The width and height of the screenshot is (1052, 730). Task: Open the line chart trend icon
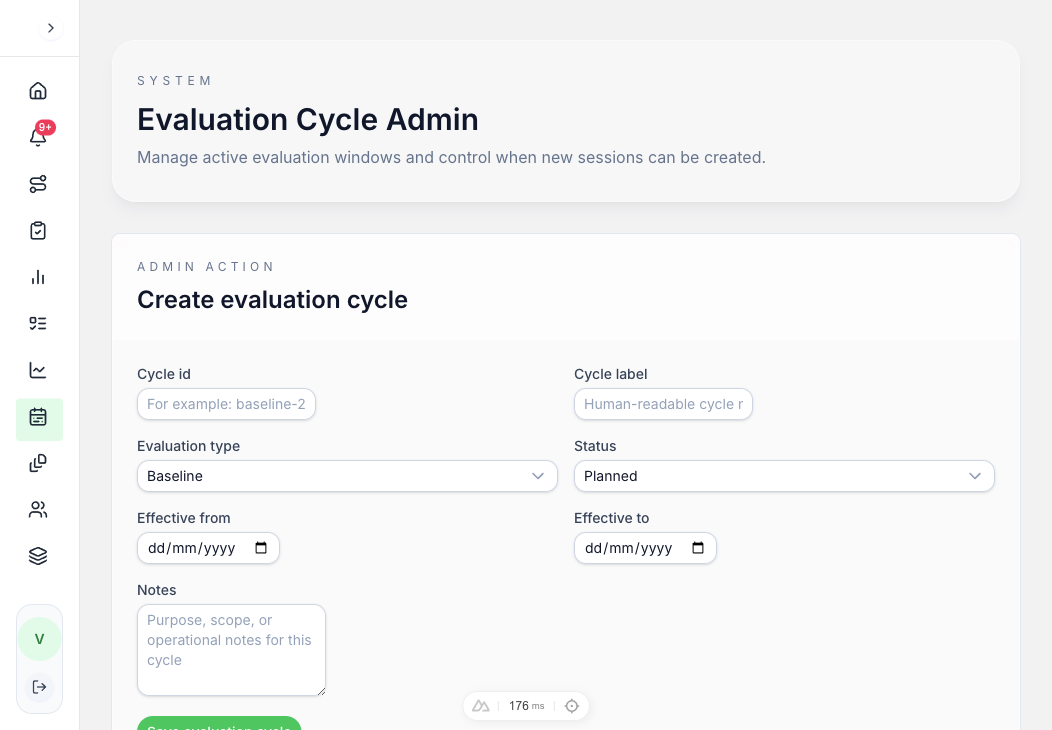38,370
